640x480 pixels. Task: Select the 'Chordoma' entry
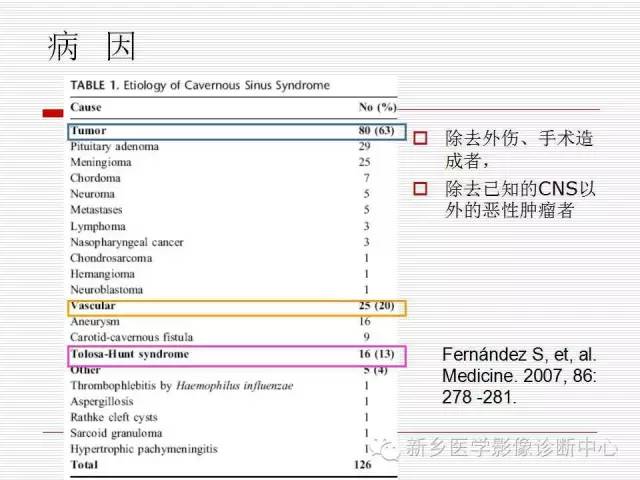(x=96, y=178)
